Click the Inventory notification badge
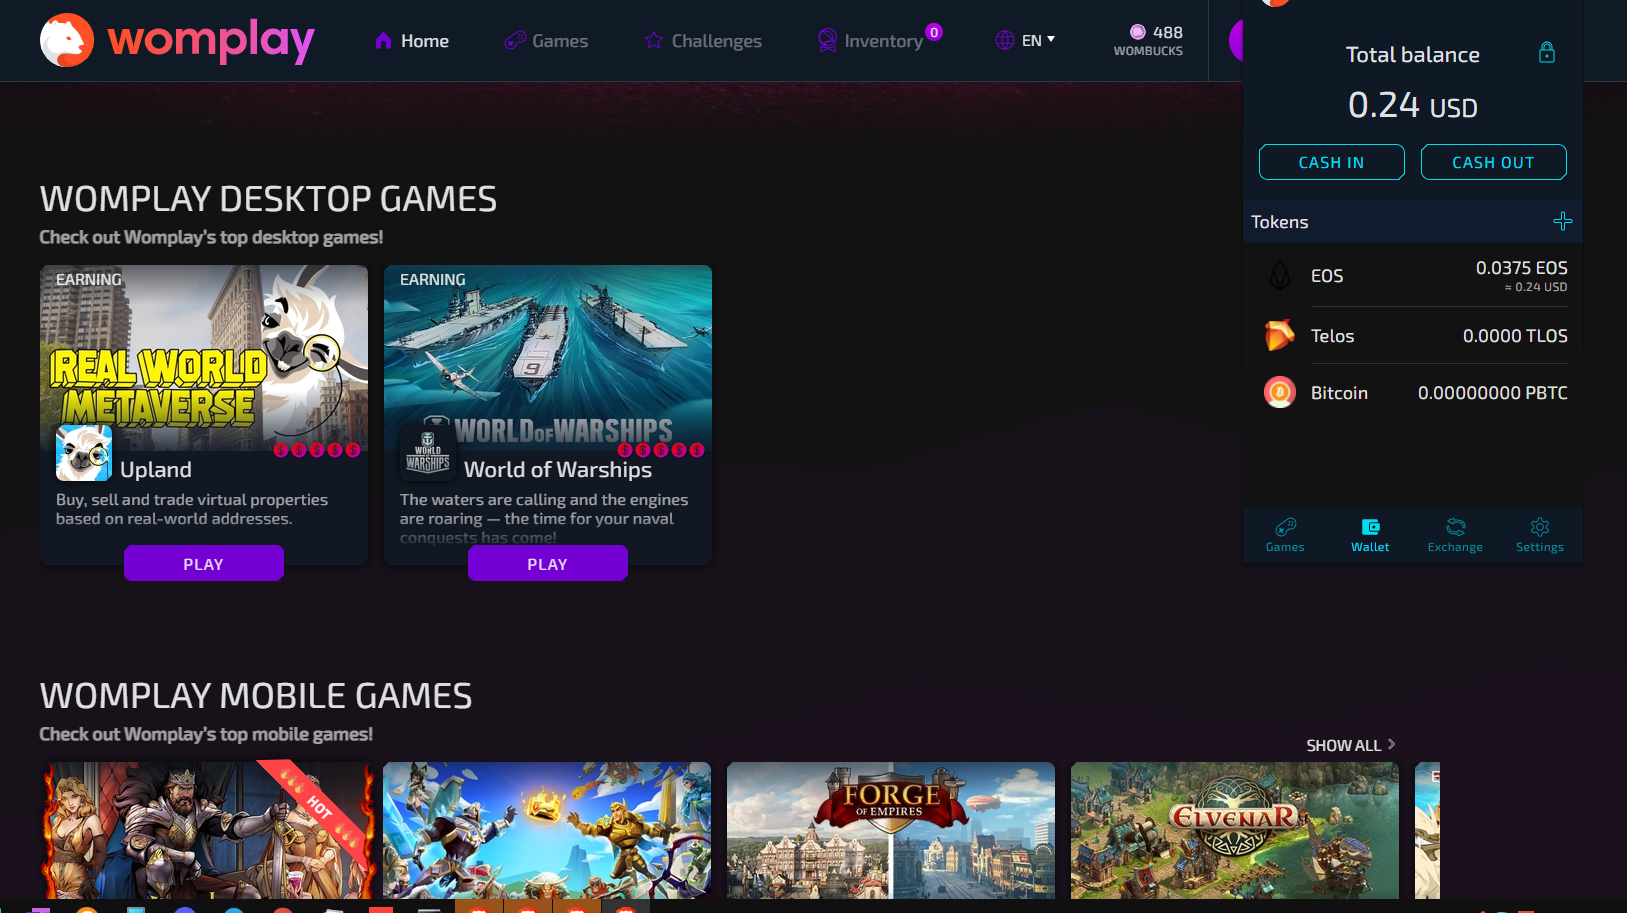This screenshot has height=913, width=1627. click(934, 32)
